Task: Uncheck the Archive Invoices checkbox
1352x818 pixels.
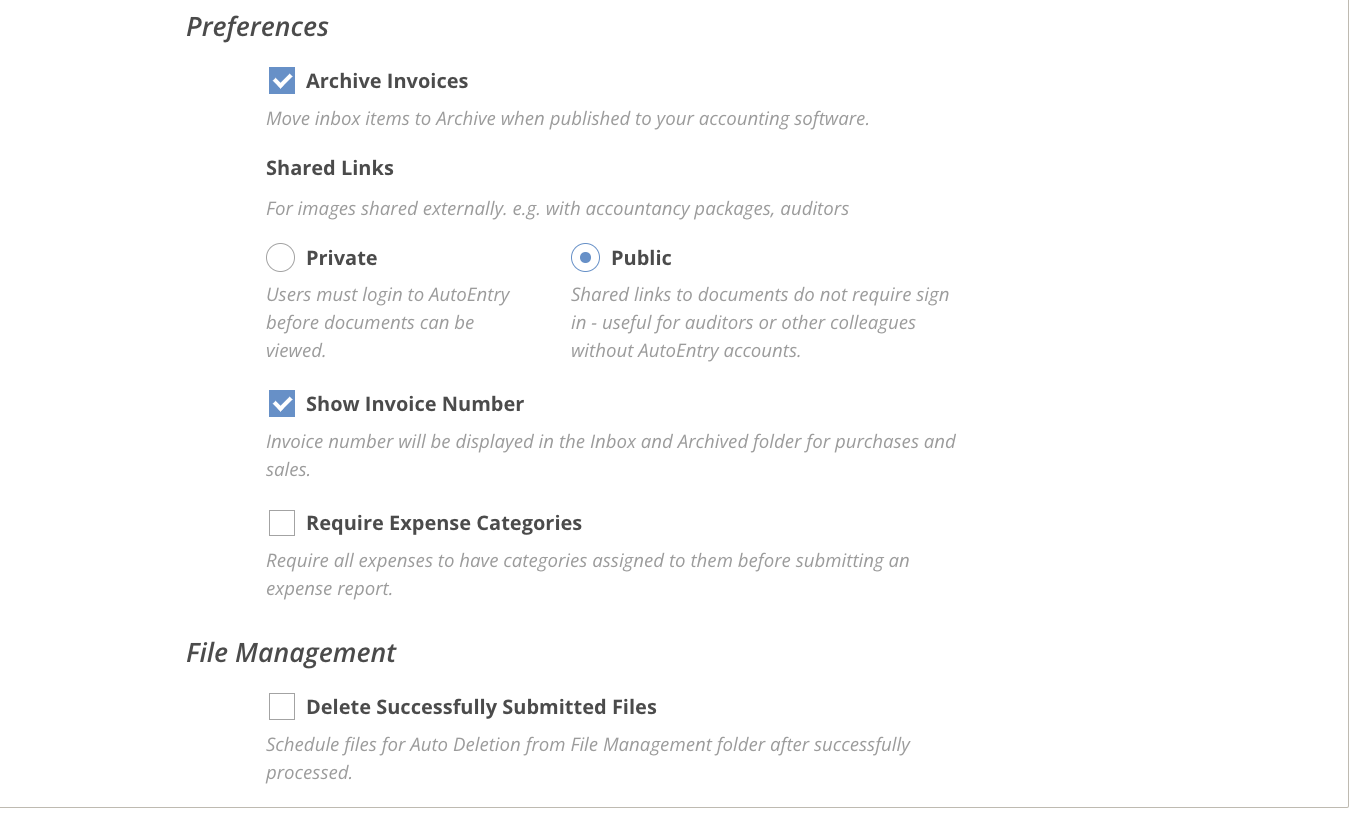Action: (282, 81)
